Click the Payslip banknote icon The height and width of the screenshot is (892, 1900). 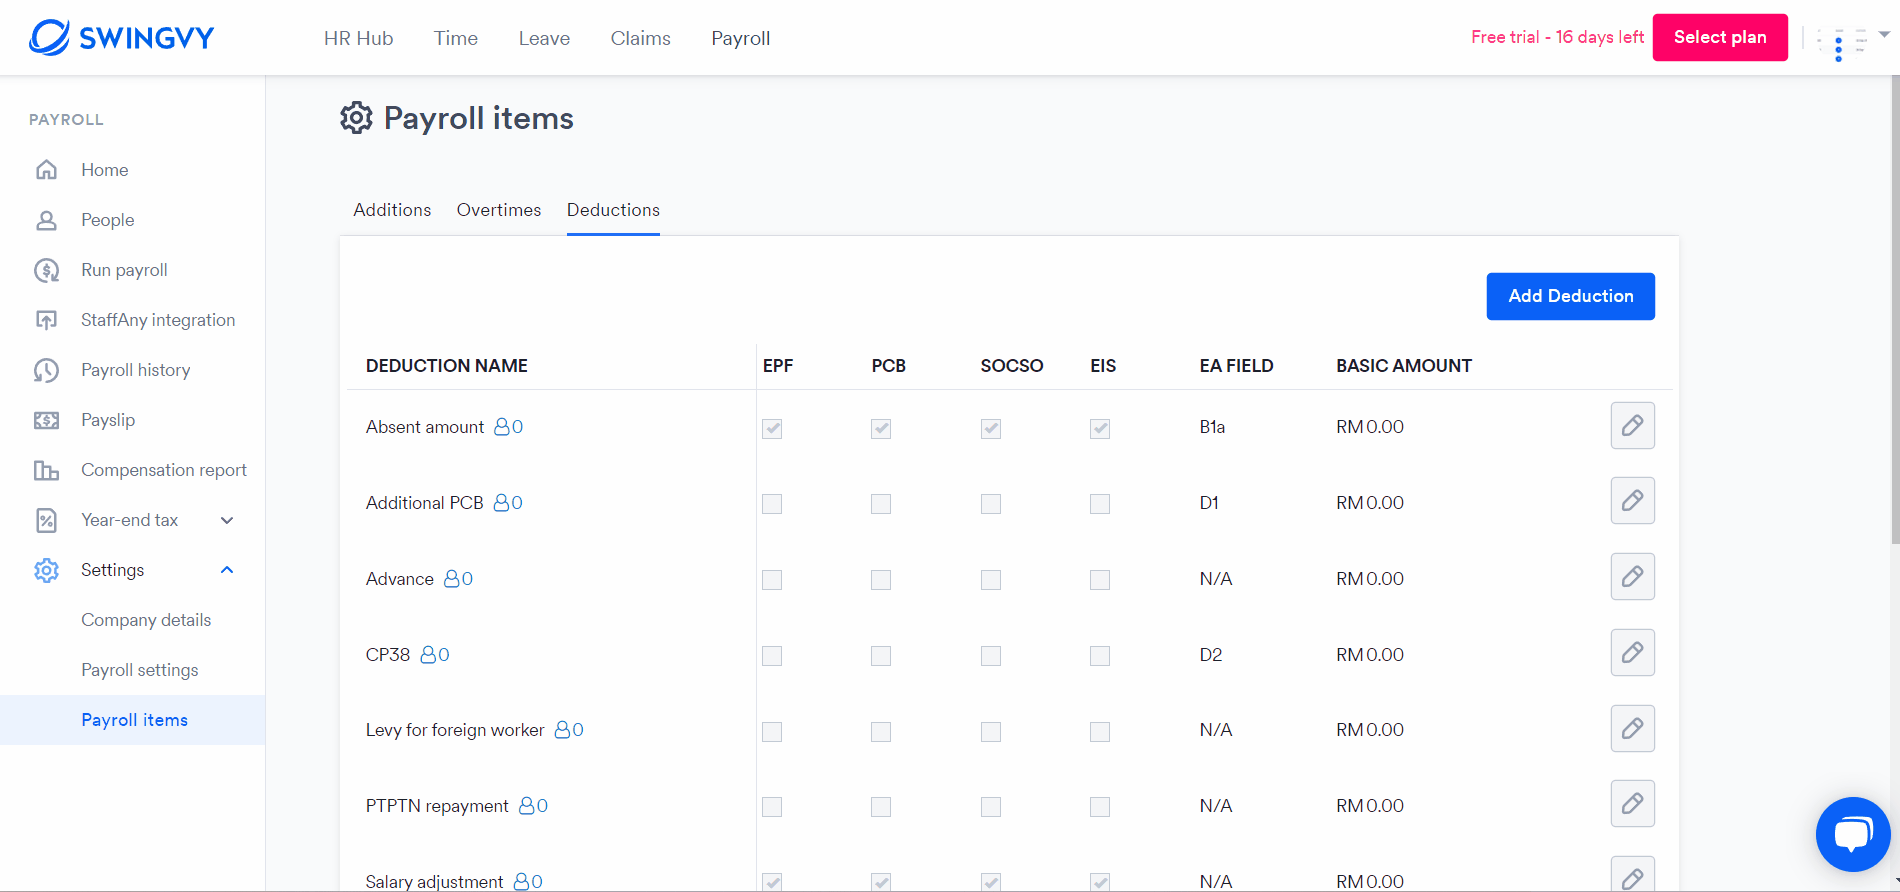(46, 420)
